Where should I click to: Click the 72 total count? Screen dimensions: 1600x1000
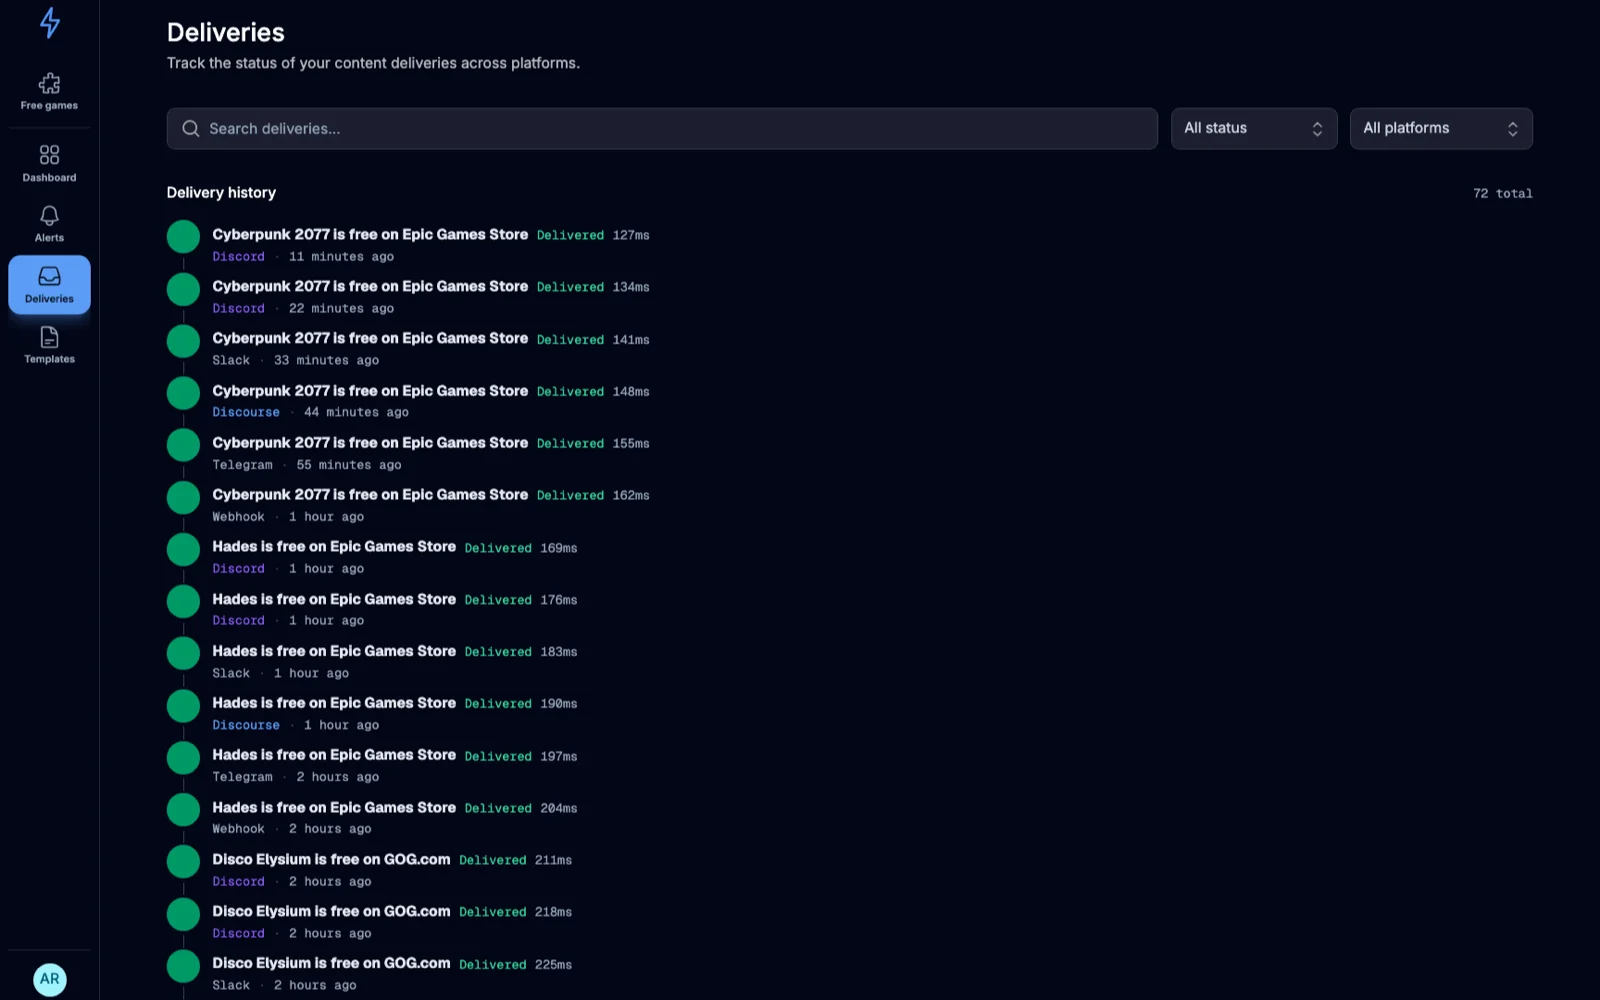(1502, 194)
